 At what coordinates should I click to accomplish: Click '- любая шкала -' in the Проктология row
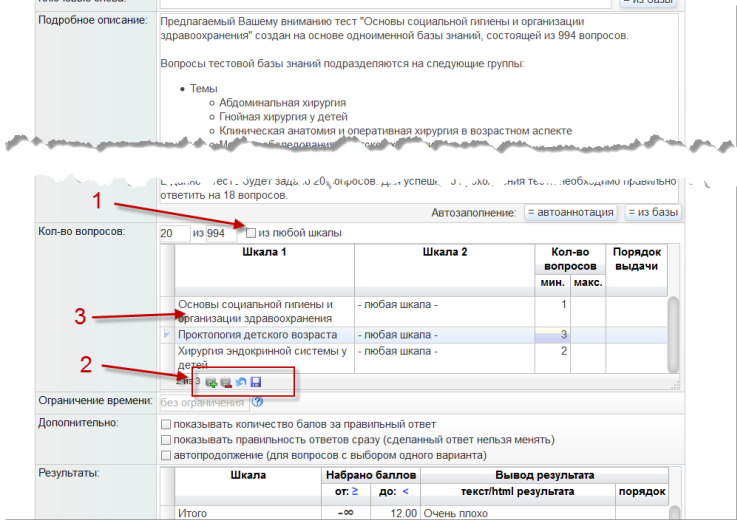398,335
